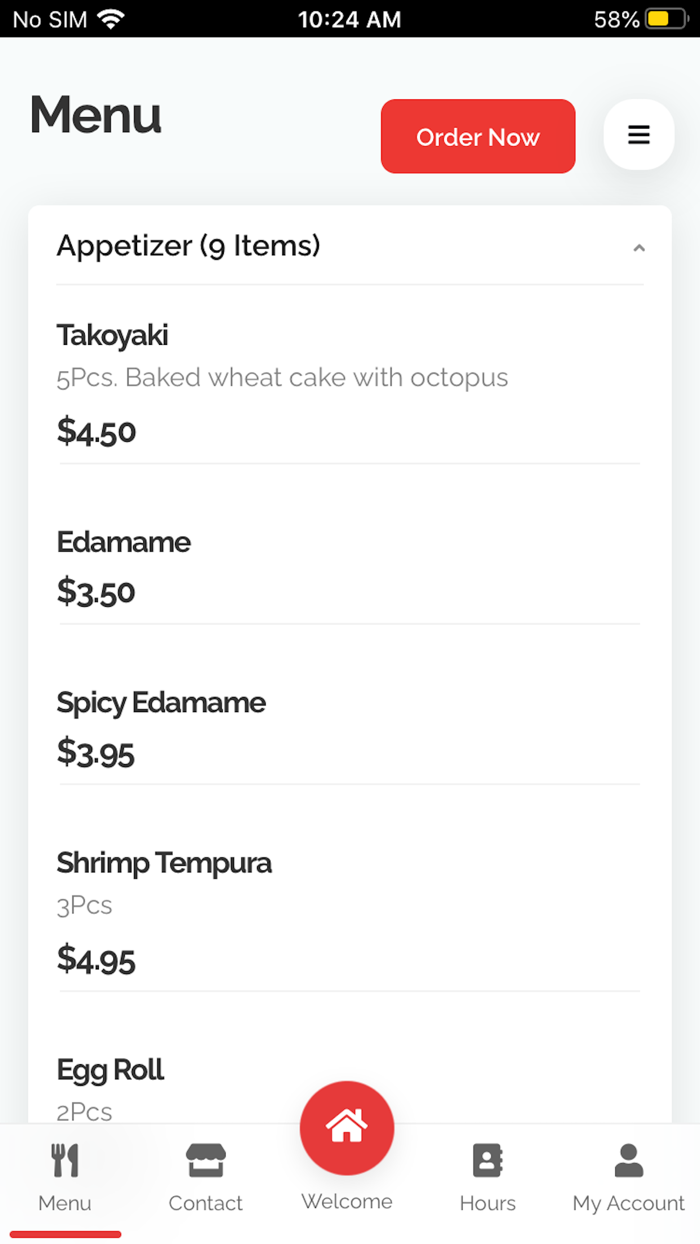700x1244 pixels.
Task: Tap the Welcome label
Action: point(347,1201)
